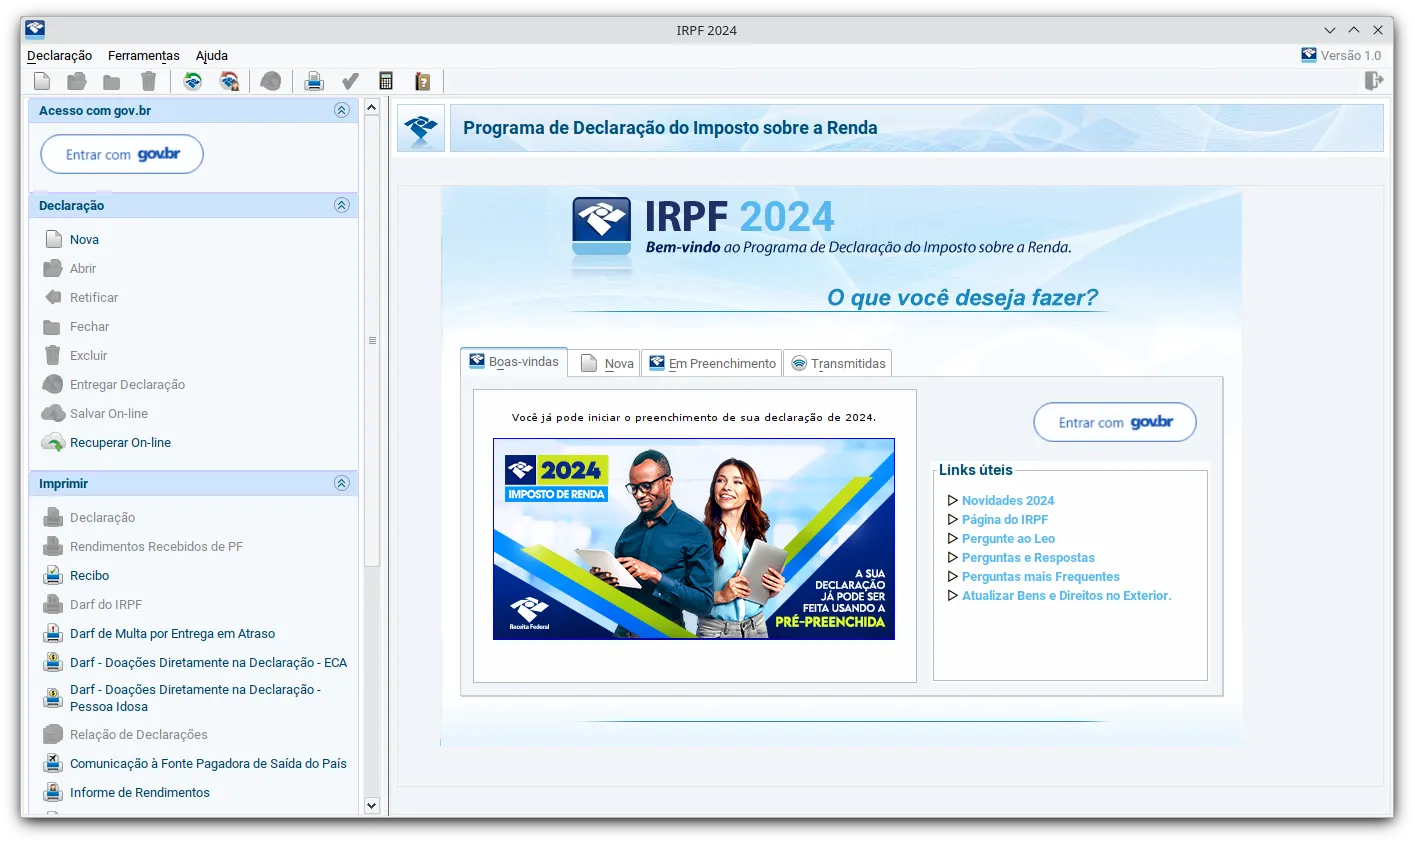Expand the Novidades 2024 link arrow
The height and width of the screenshot is (843, 1415).
click(x=952, y=501)
